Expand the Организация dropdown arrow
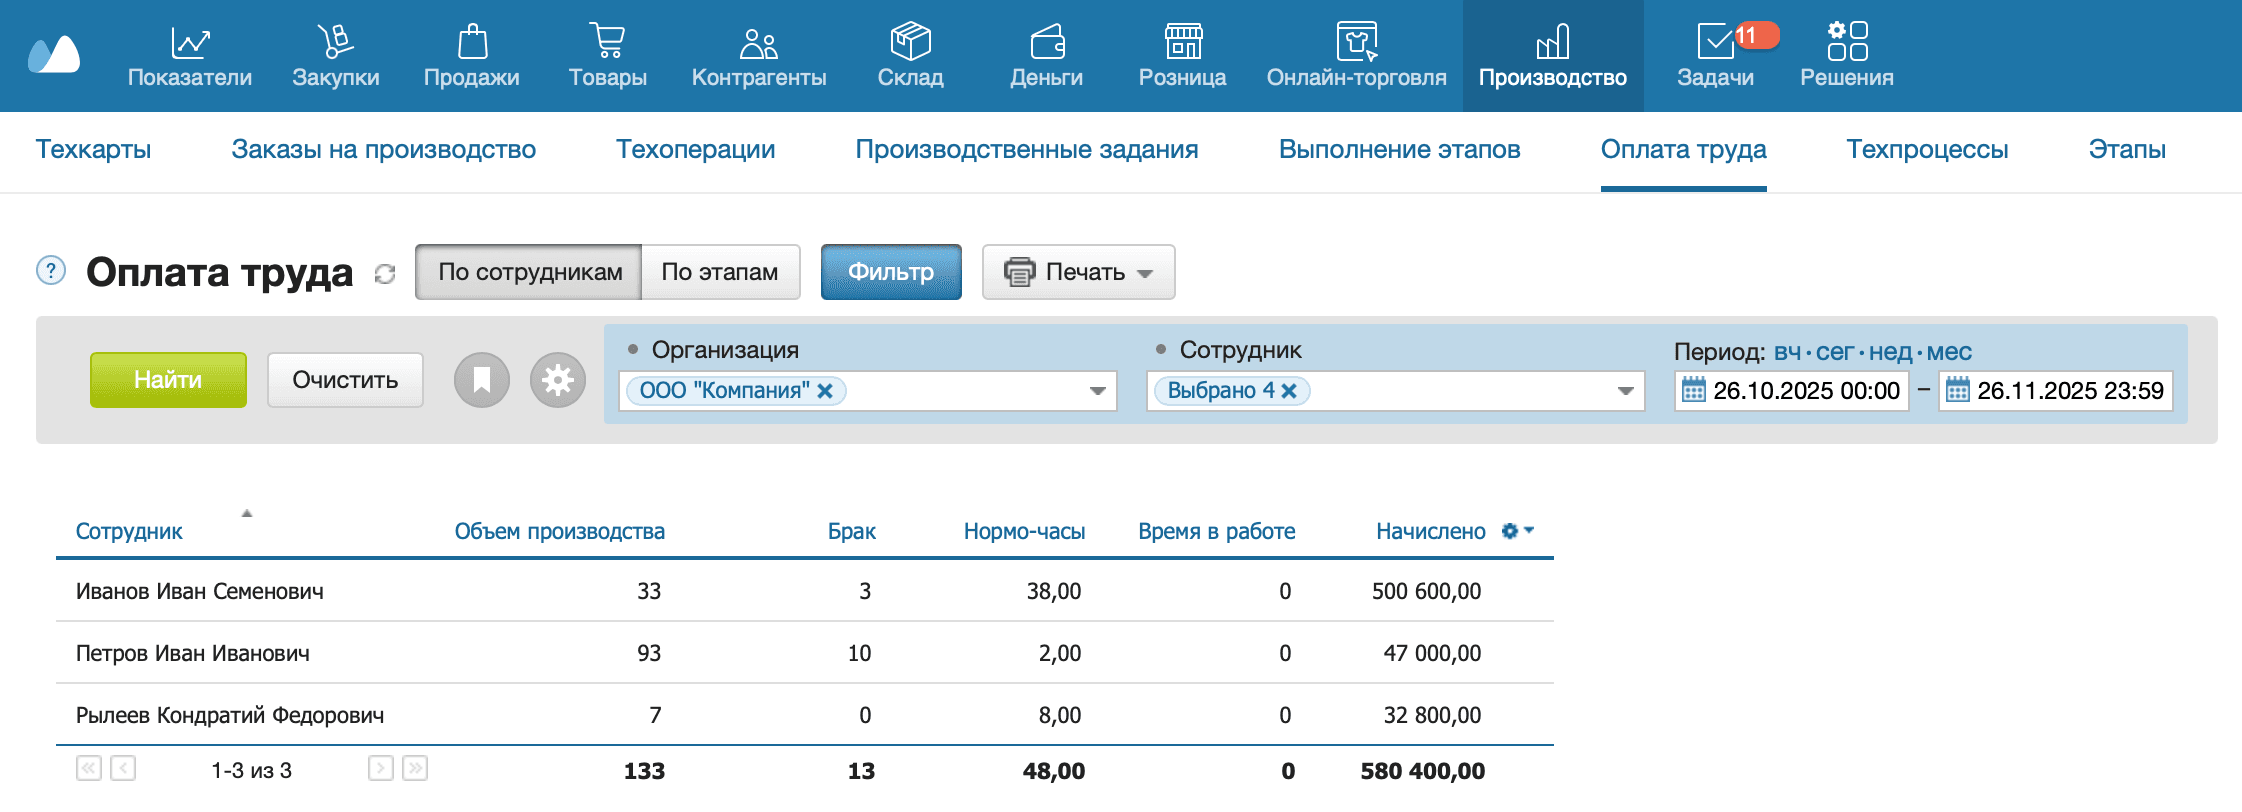Viewport: 2242px width, 812px height. [1097, 391]
